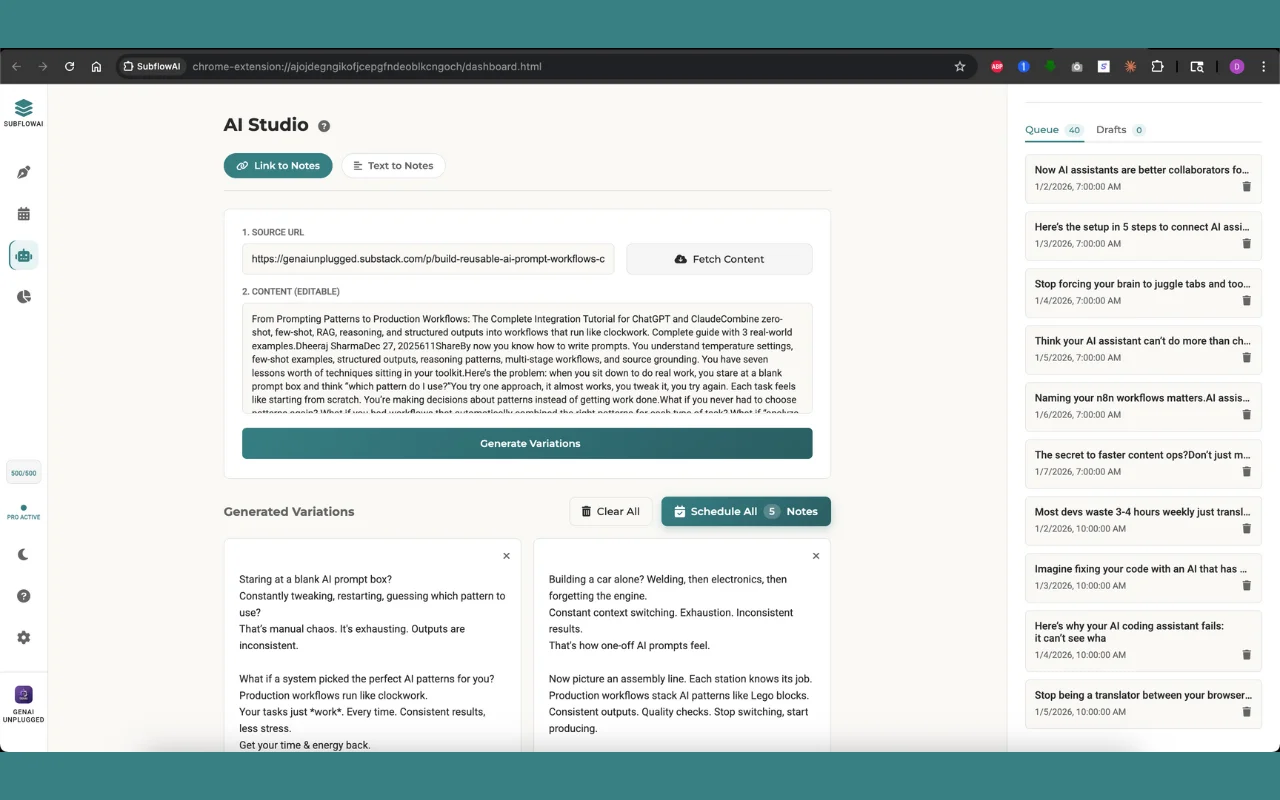
Task: Select the AI Studio robot icon
Action: [23, 255]
